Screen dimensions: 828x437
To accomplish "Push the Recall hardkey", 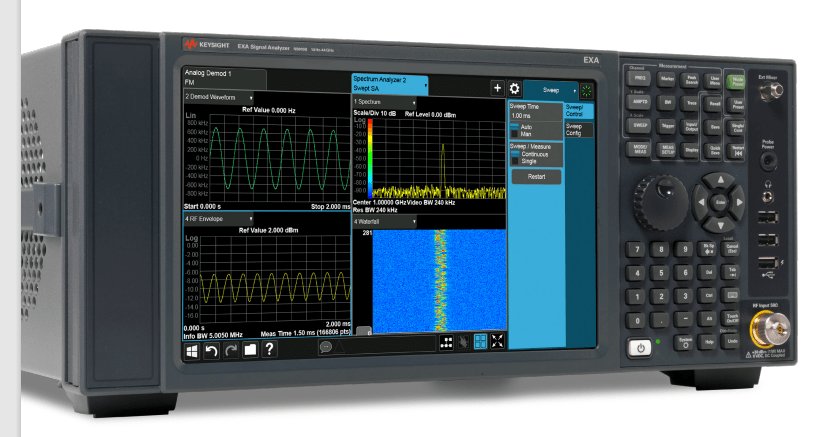I will tap(714, 104).
